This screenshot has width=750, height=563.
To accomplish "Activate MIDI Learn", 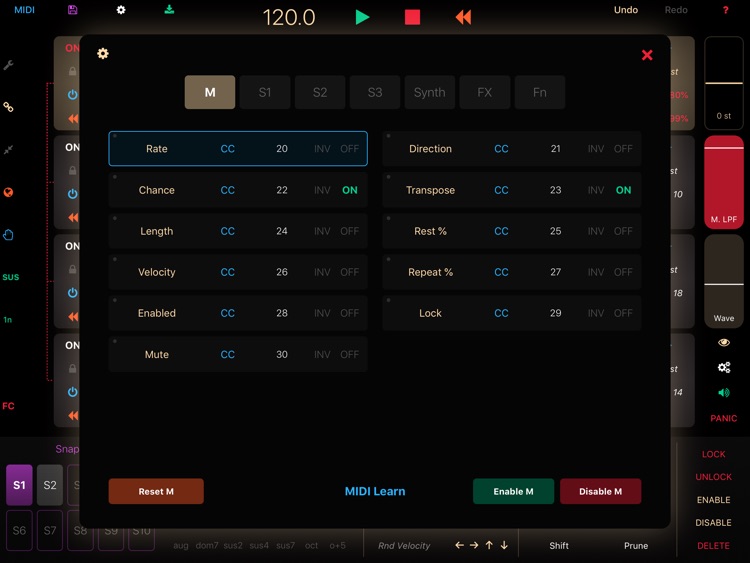I will (x=375, y=491).
